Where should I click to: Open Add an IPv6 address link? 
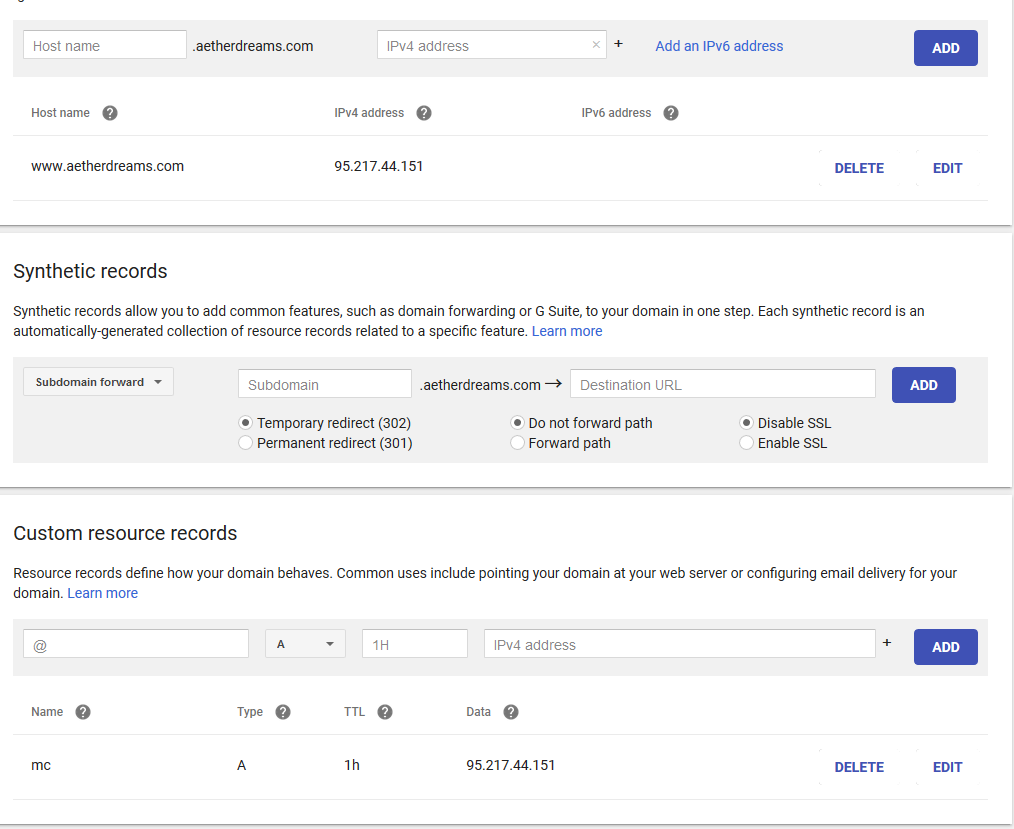click(x=719, y=46)
